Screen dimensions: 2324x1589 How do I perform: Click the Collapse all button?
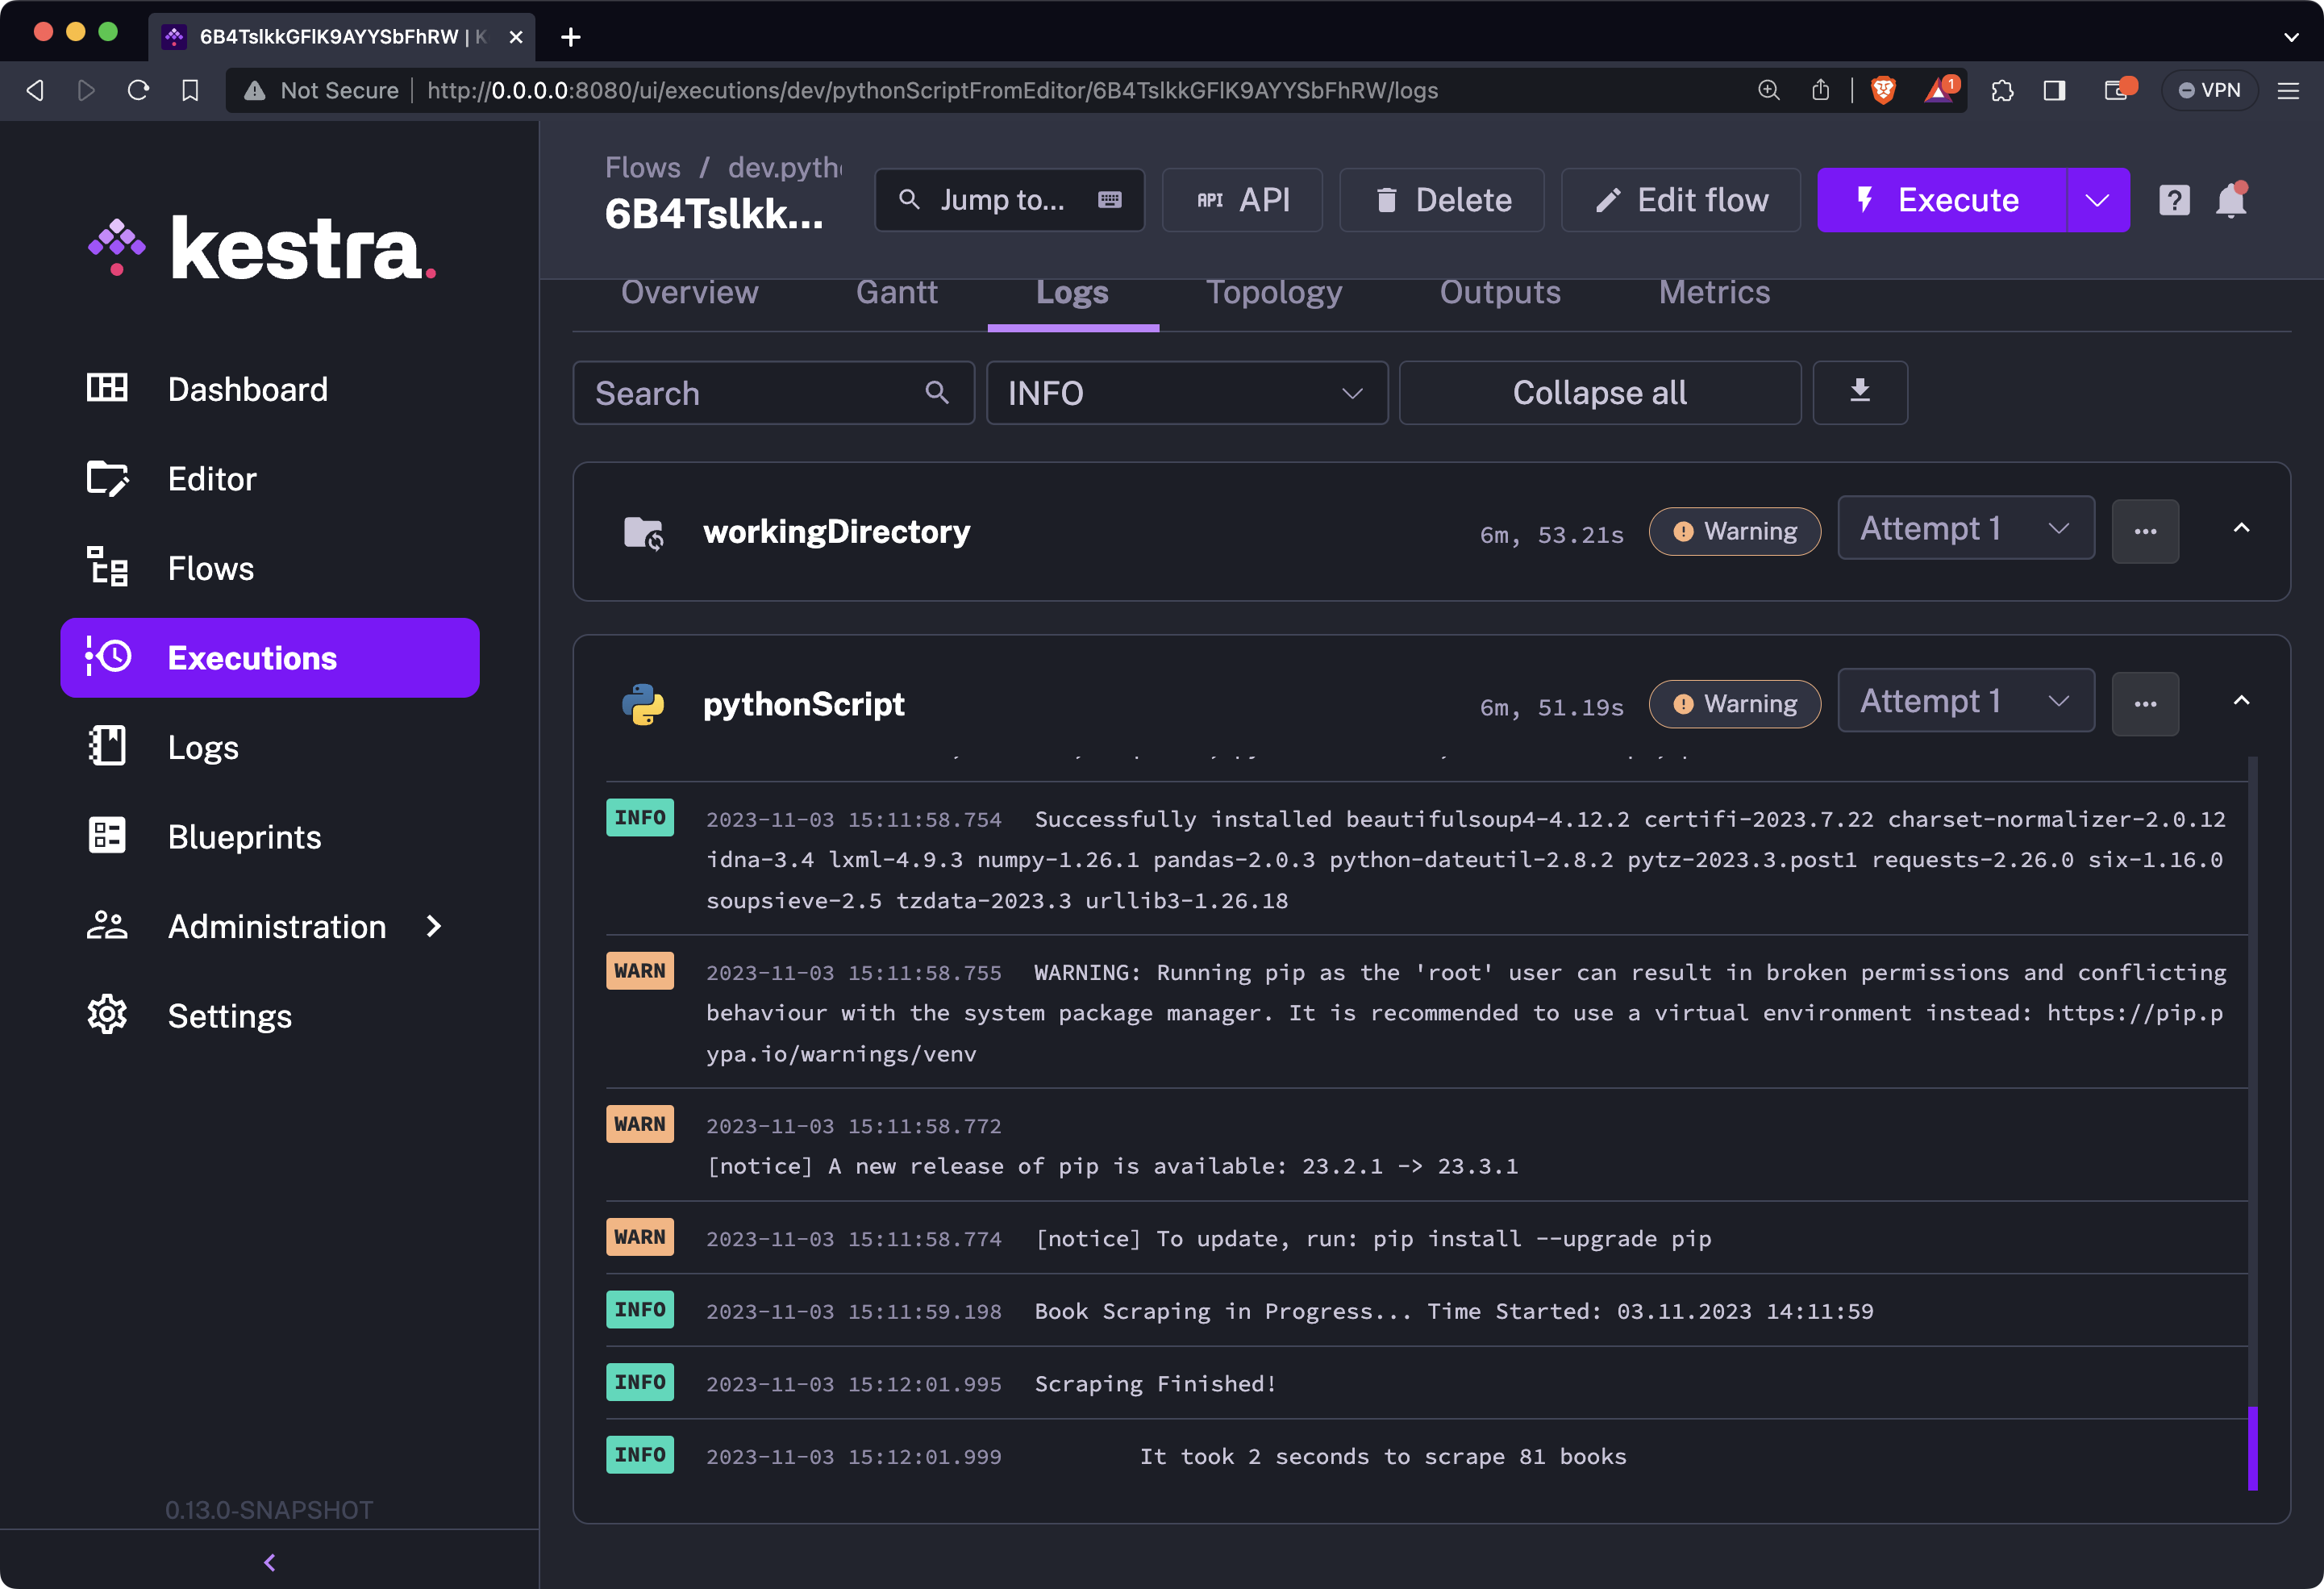pyautogui.click(x=1599, y=392)
